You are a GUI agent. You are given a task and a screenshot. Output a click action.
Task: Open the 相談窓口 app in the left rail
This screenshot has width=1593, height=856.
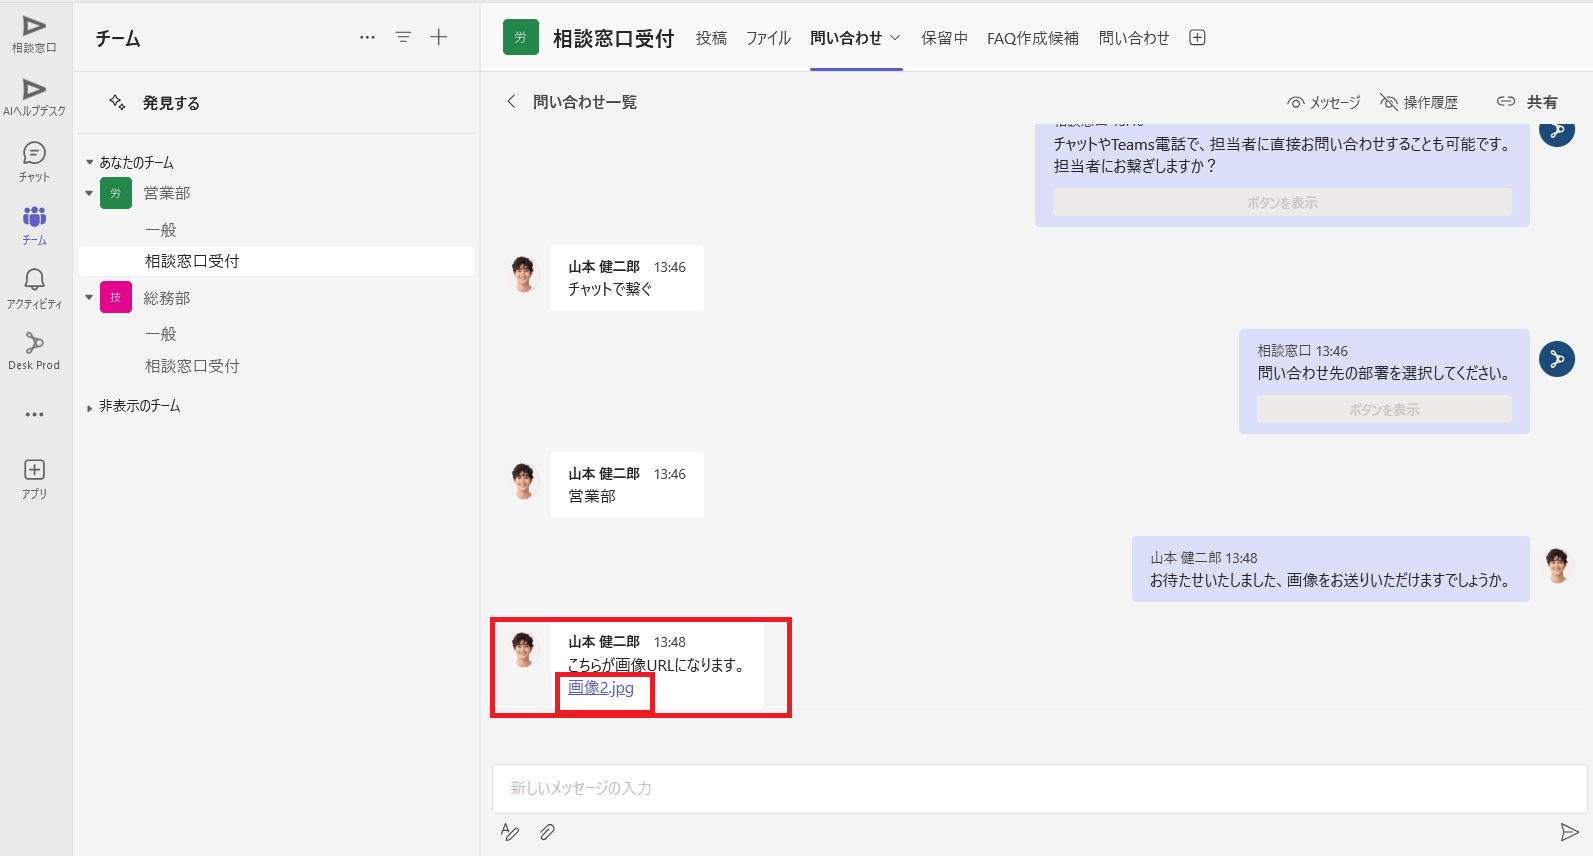point(34,27)
